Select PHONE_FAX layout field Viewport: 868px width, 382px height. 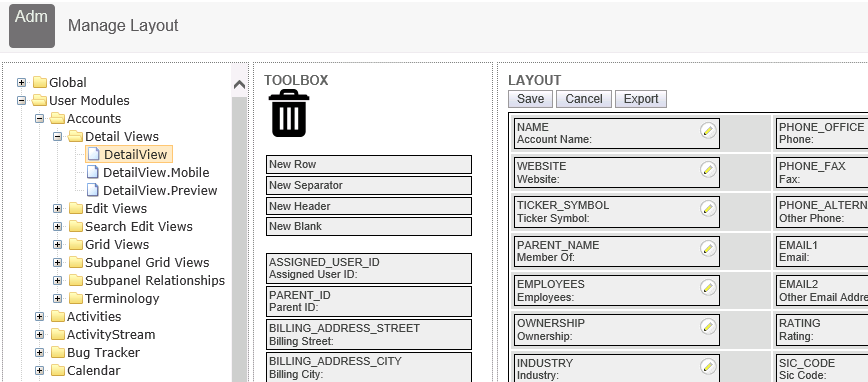822,173
